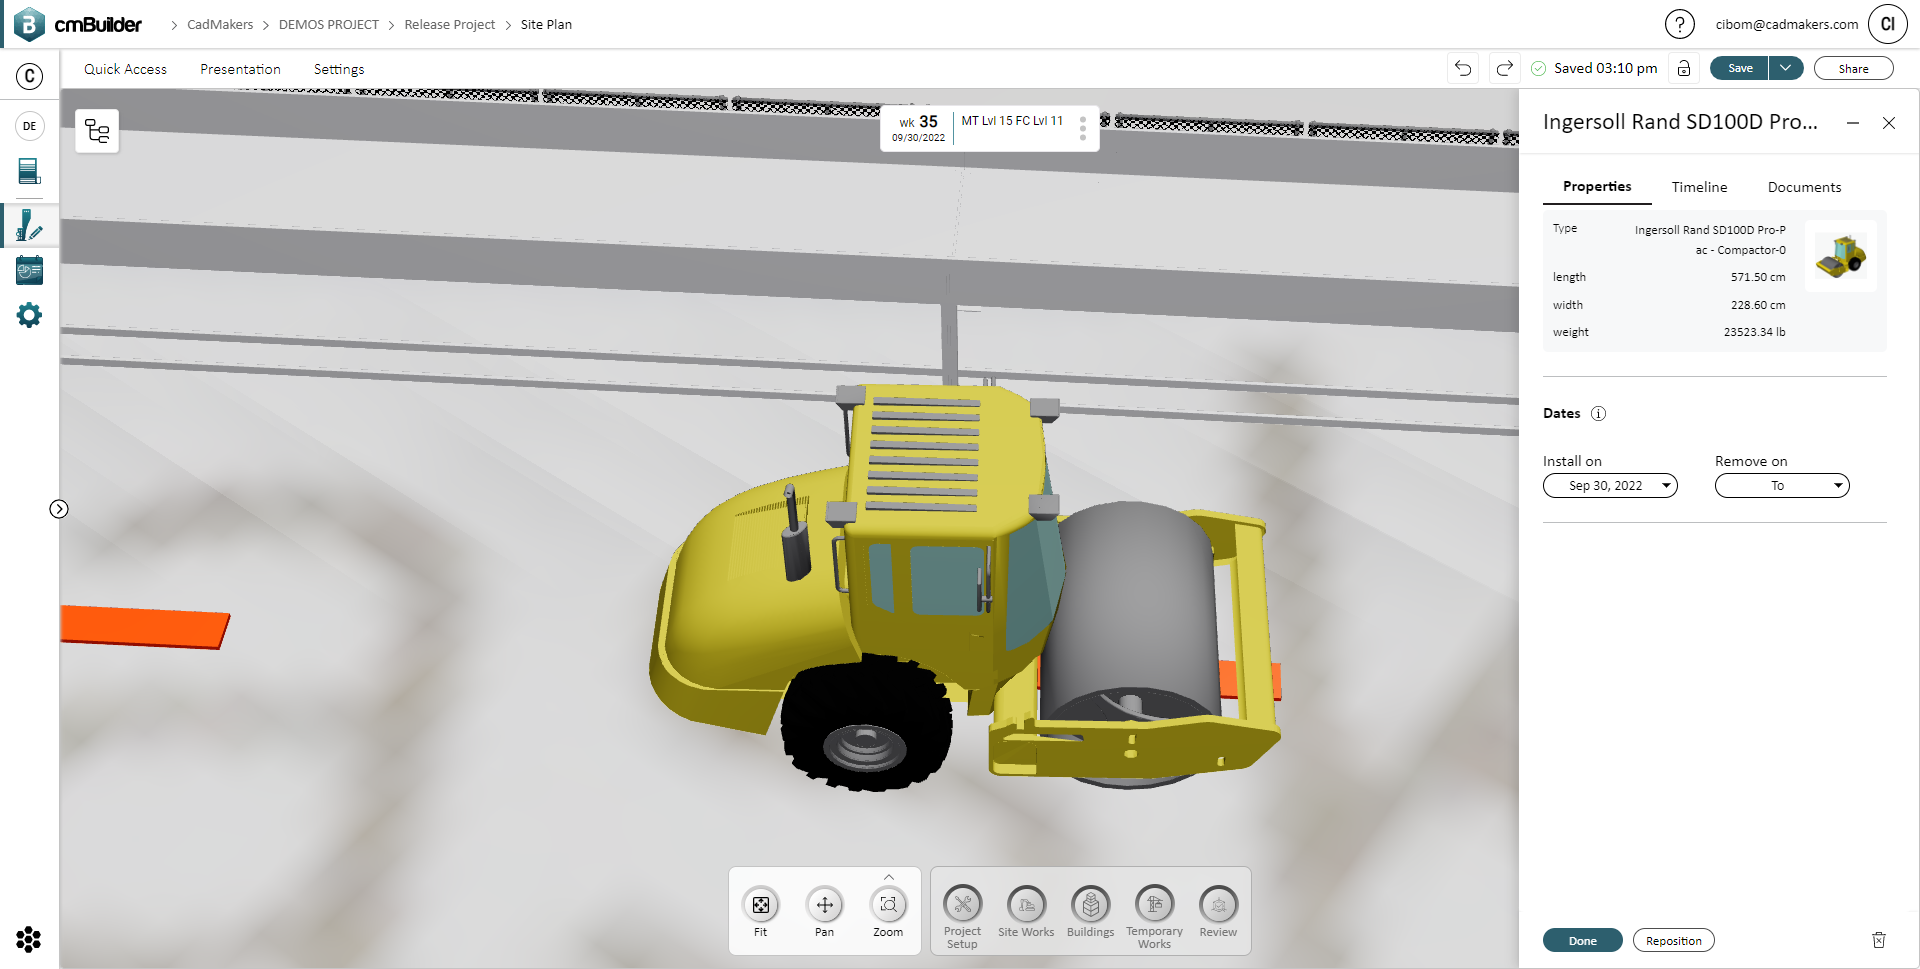
Task: Open the Project Setup tool
Action: coord(962,916)
